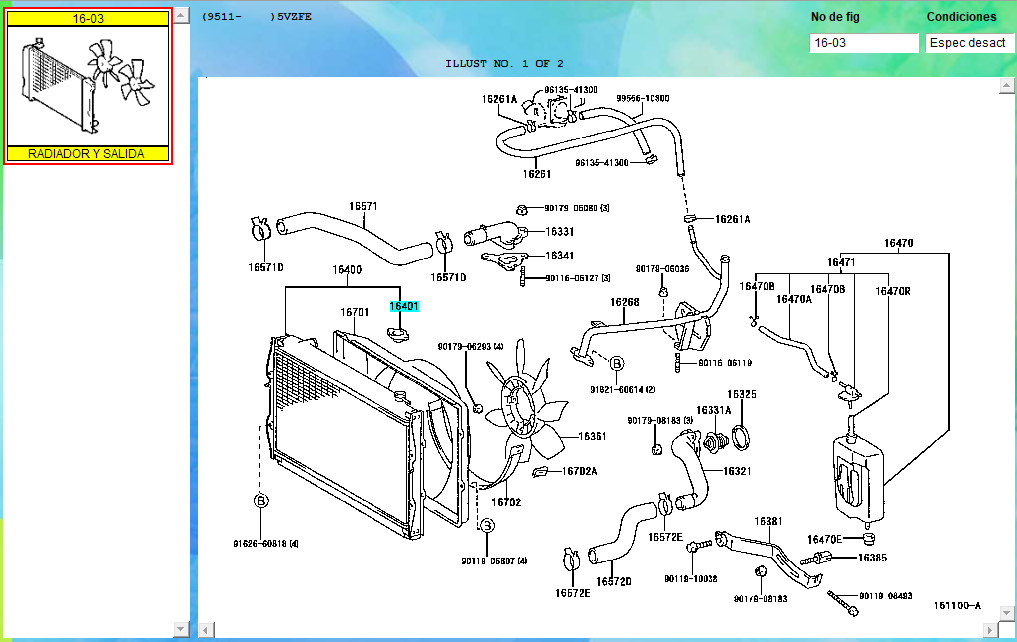This screenshot has width=1017, height=642.
Task: Click the diagram's vertical scroll-up arrow
Action: pyautogui.click(x=1007, y=88)
